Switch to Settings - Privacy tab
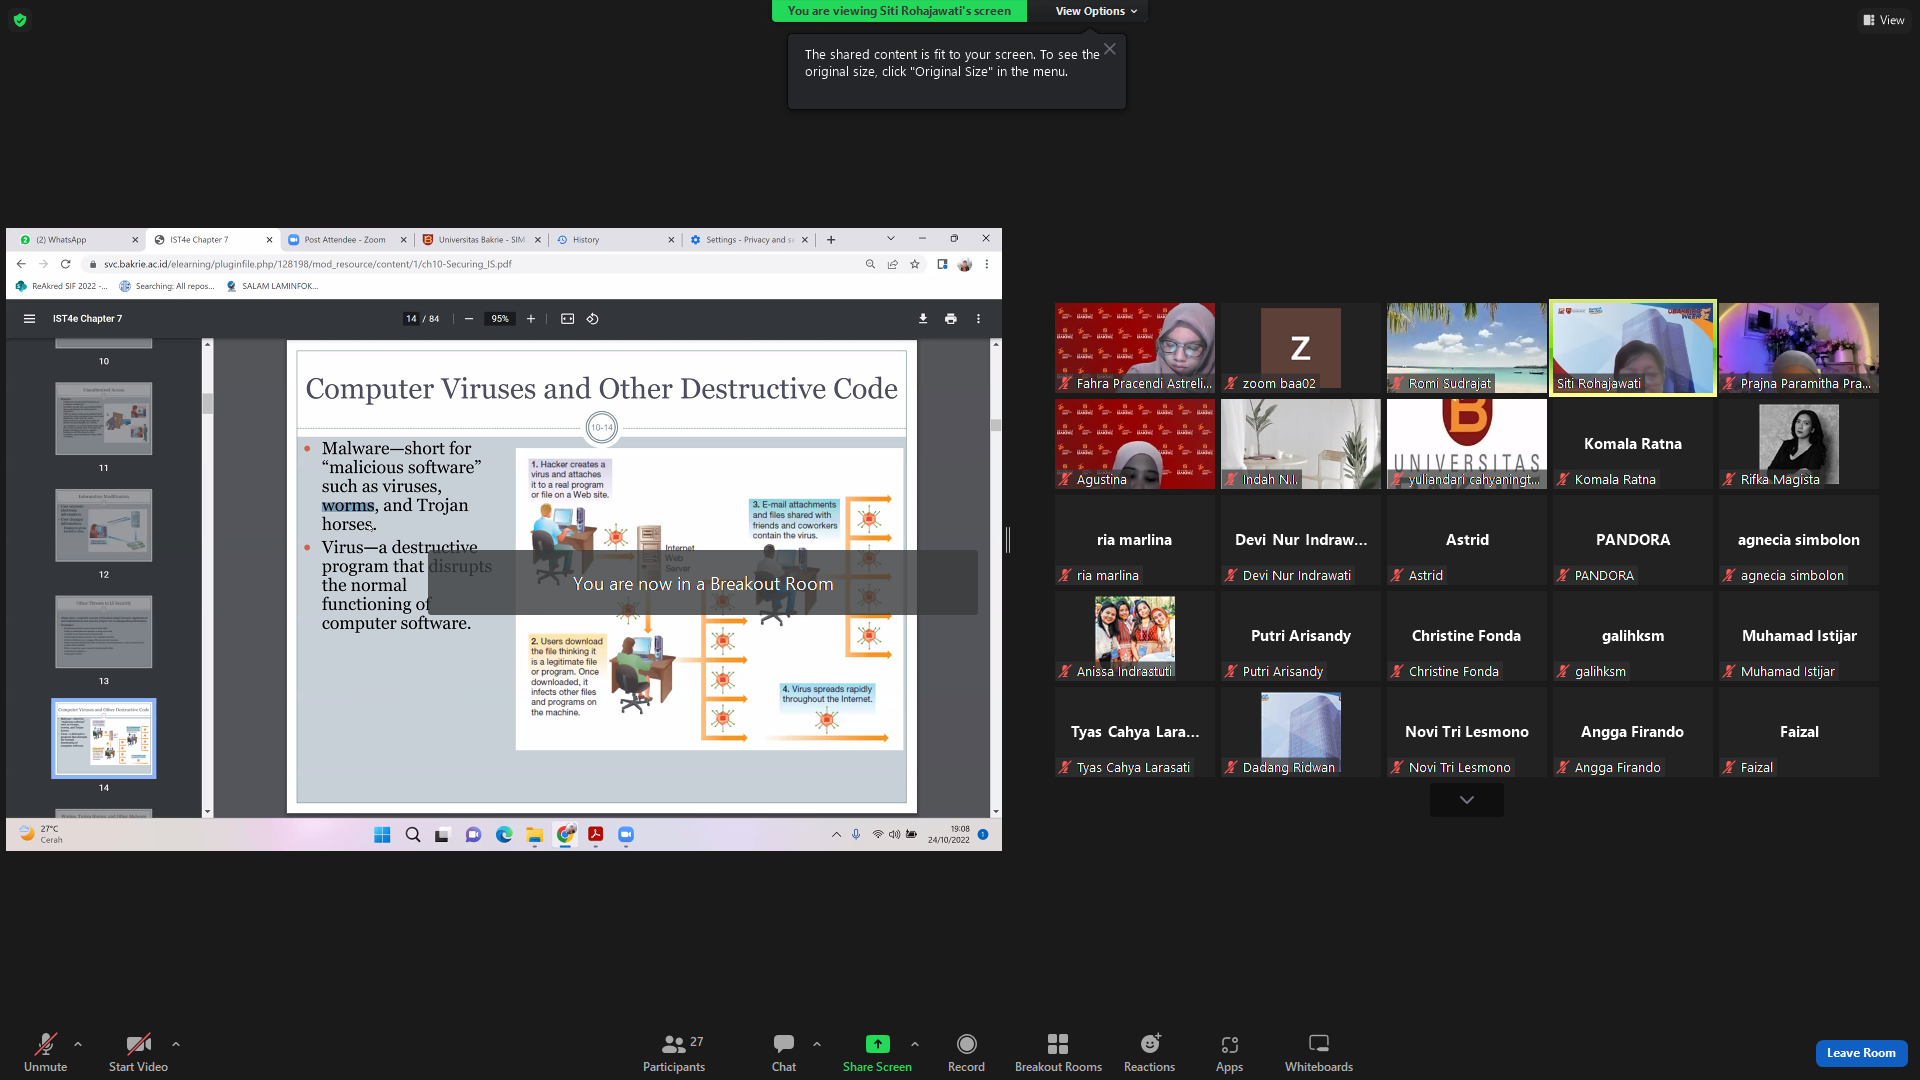1920x1080 pixels. [748, 240]
